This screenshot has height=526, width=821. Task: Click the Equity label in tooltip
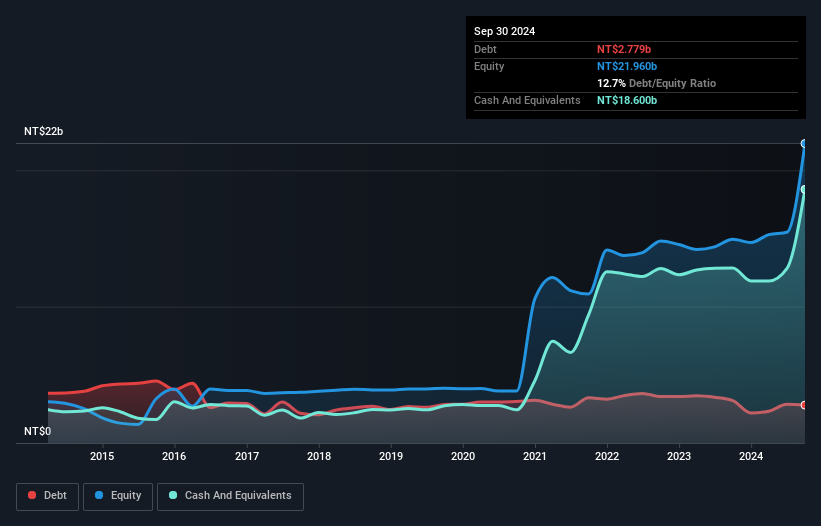pos(489,66)
